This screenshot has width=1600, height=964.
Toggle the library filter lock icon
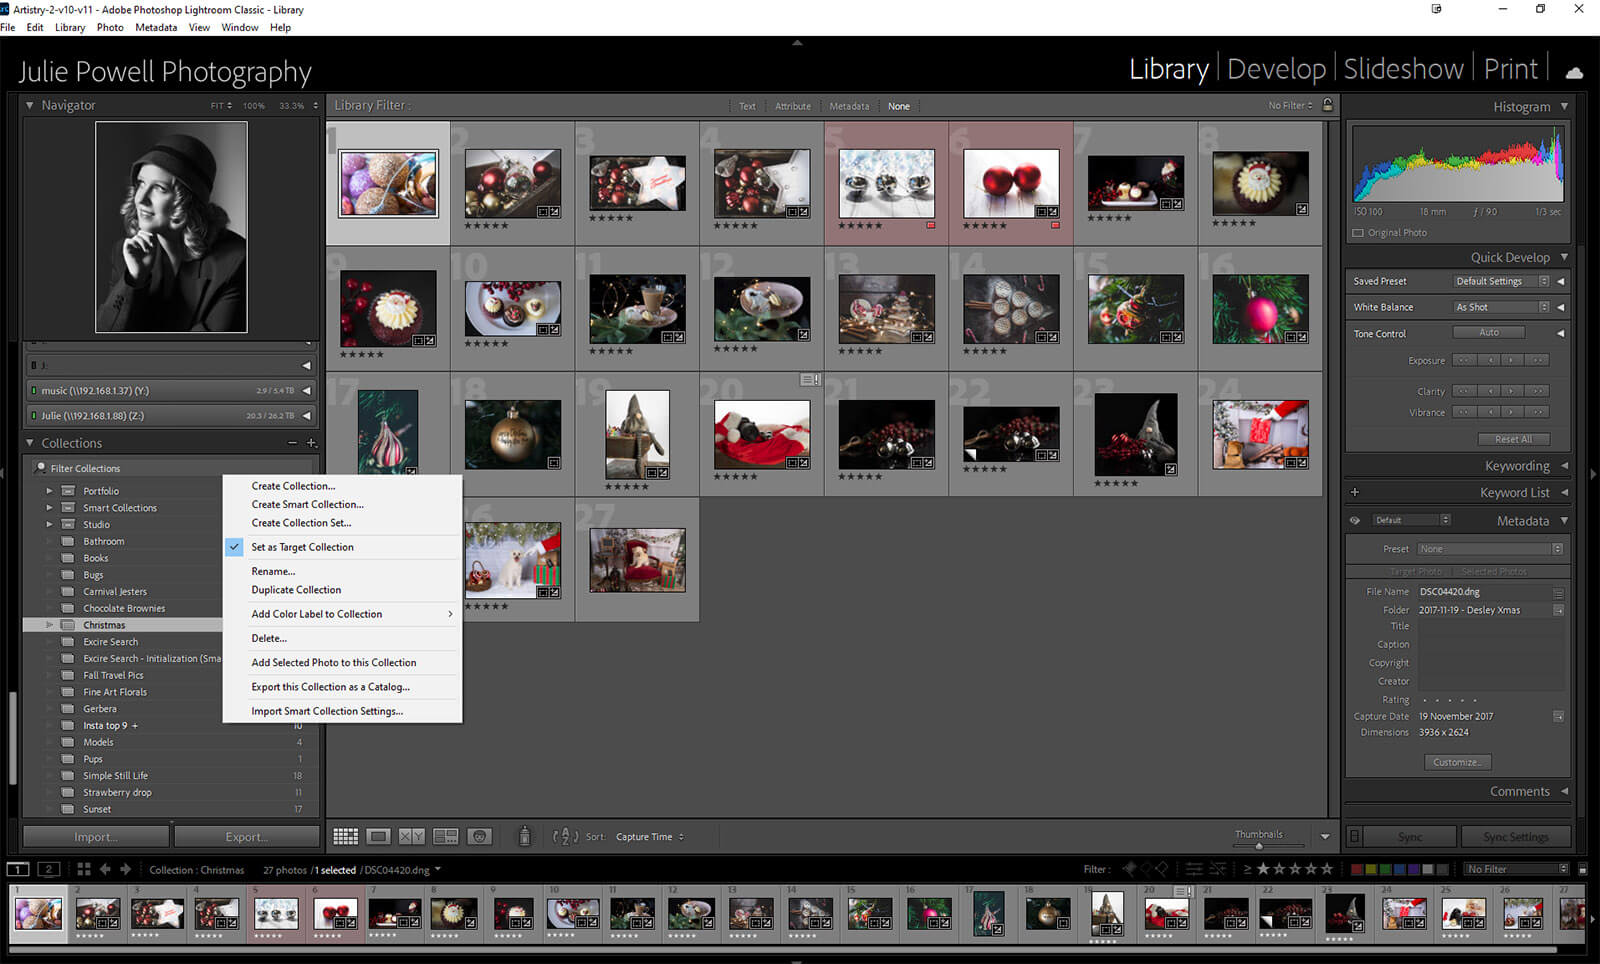[1328, 105]
